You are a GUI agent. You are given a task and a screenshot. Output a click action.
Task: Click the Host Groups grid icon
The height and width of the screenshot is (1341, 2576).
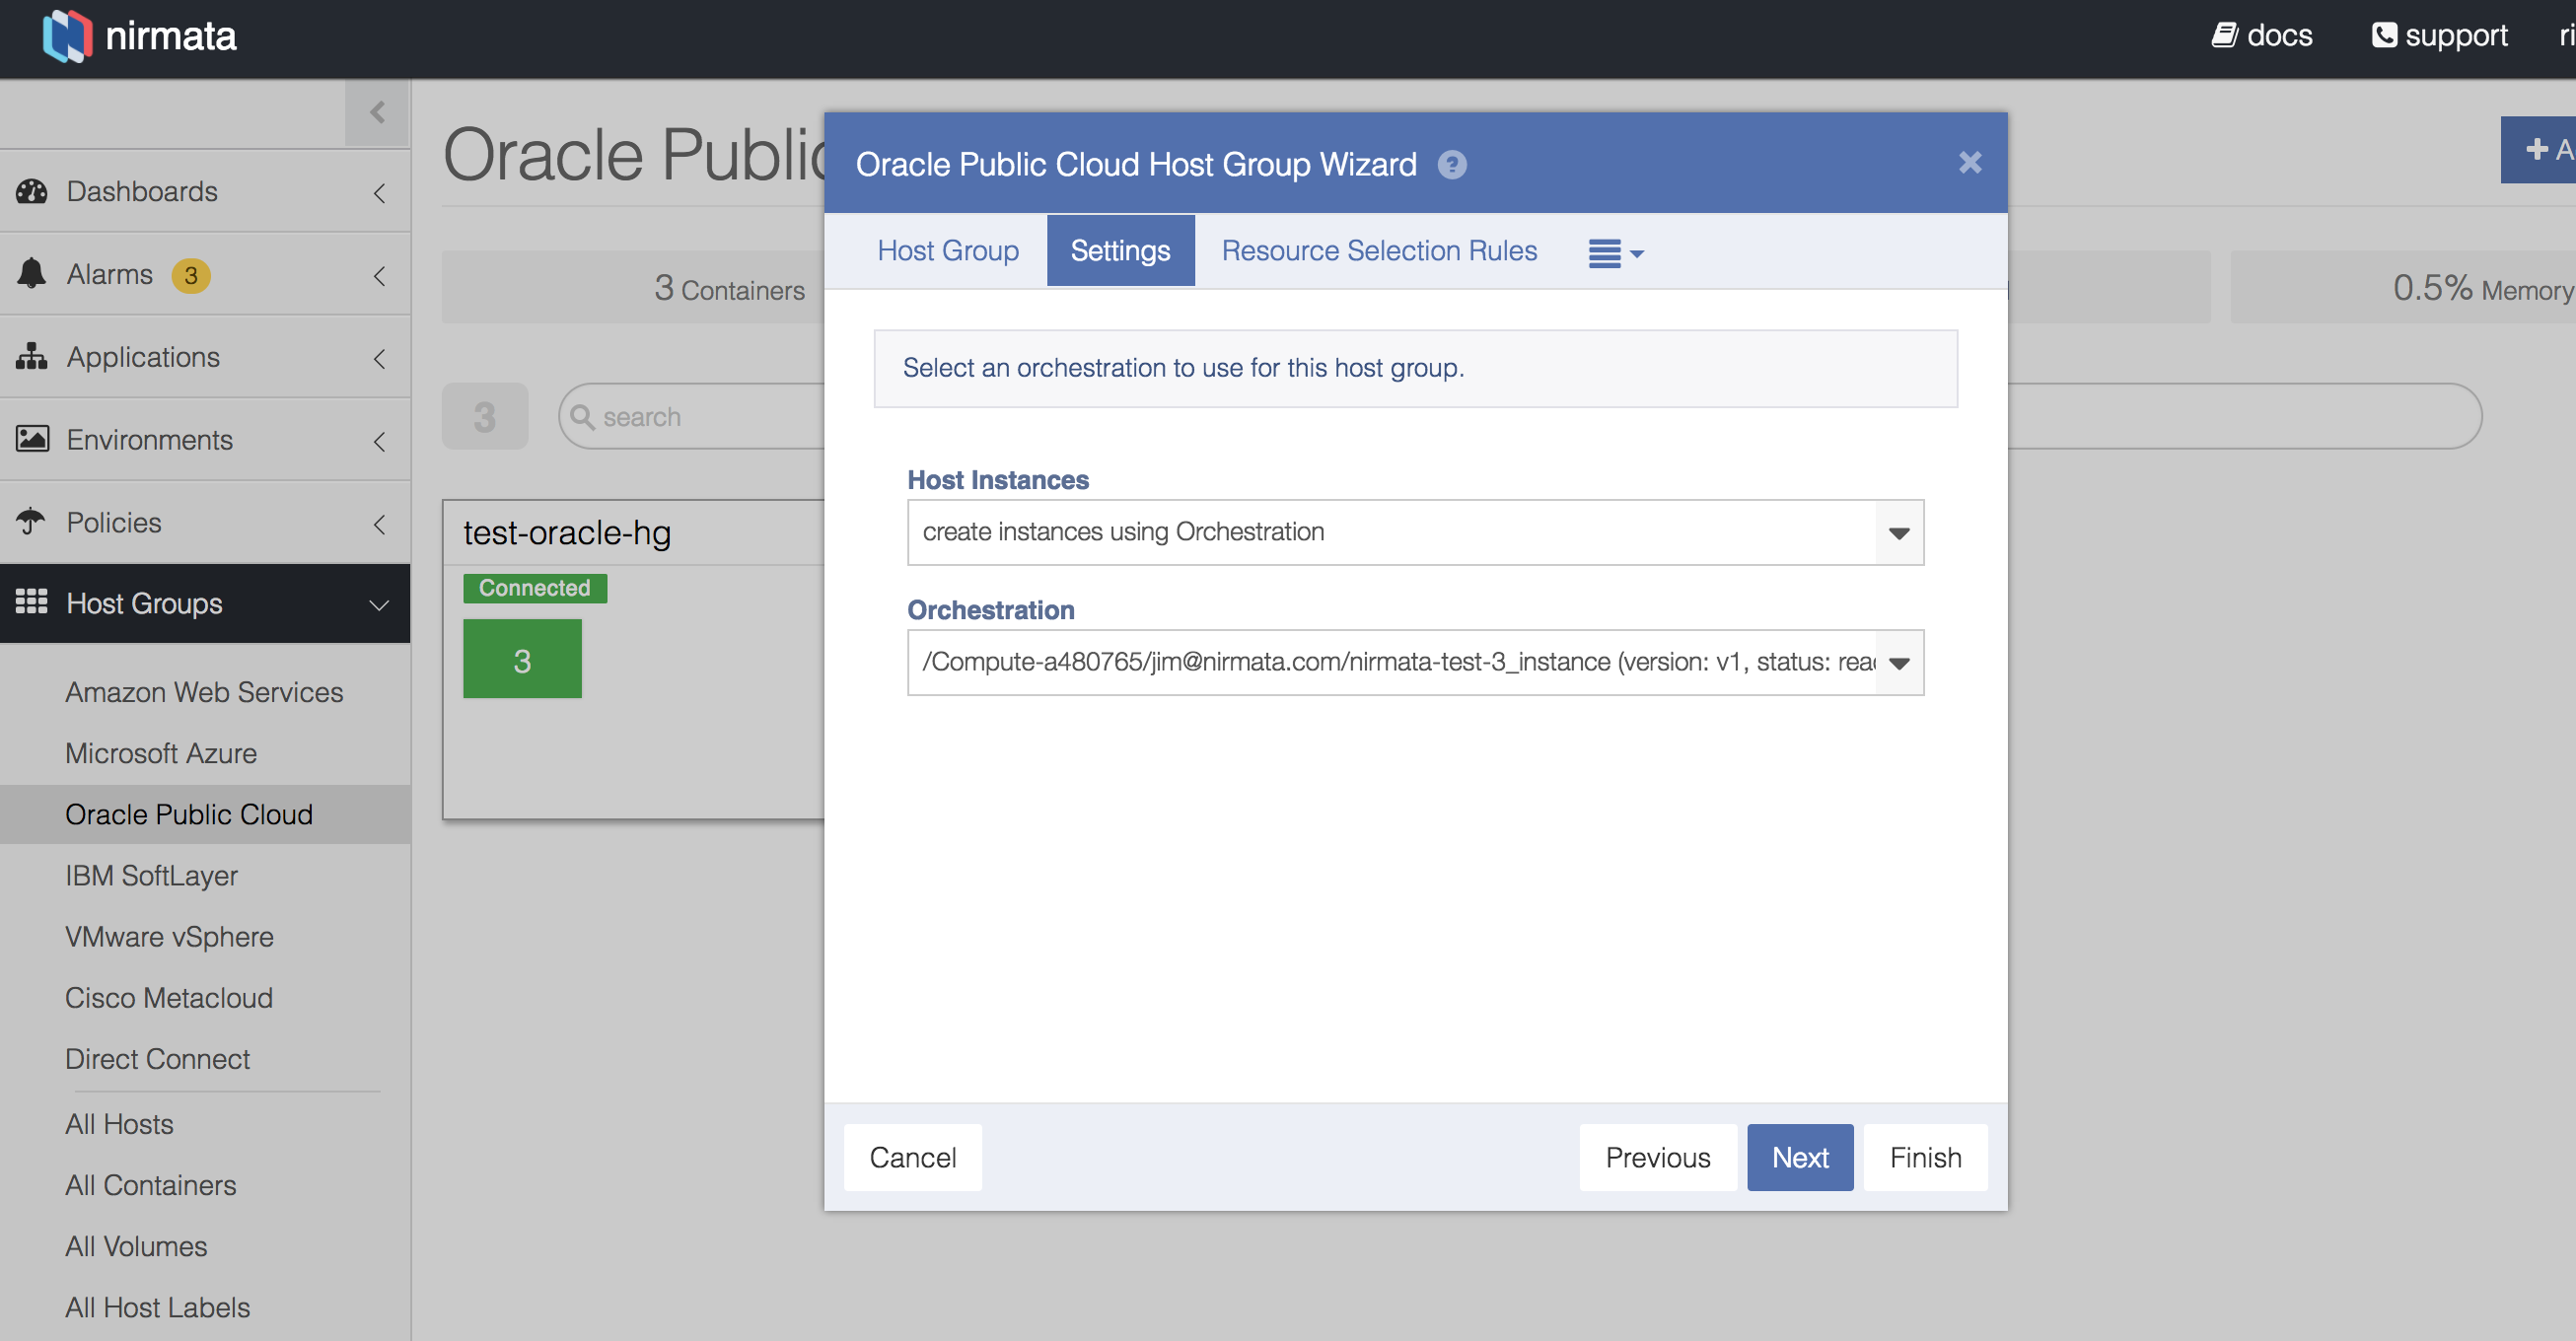click(x=32, y=602)
